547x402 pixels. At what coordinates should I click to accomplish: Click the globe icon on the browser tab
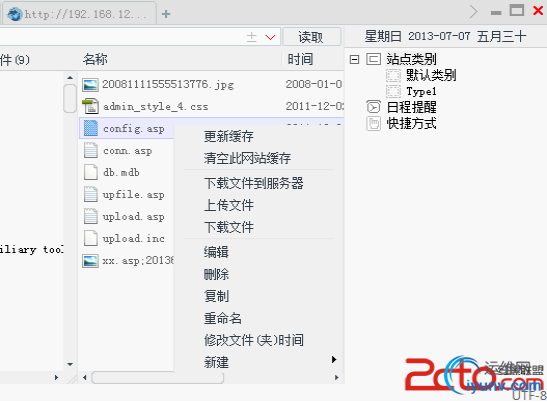tap(15, 14)
